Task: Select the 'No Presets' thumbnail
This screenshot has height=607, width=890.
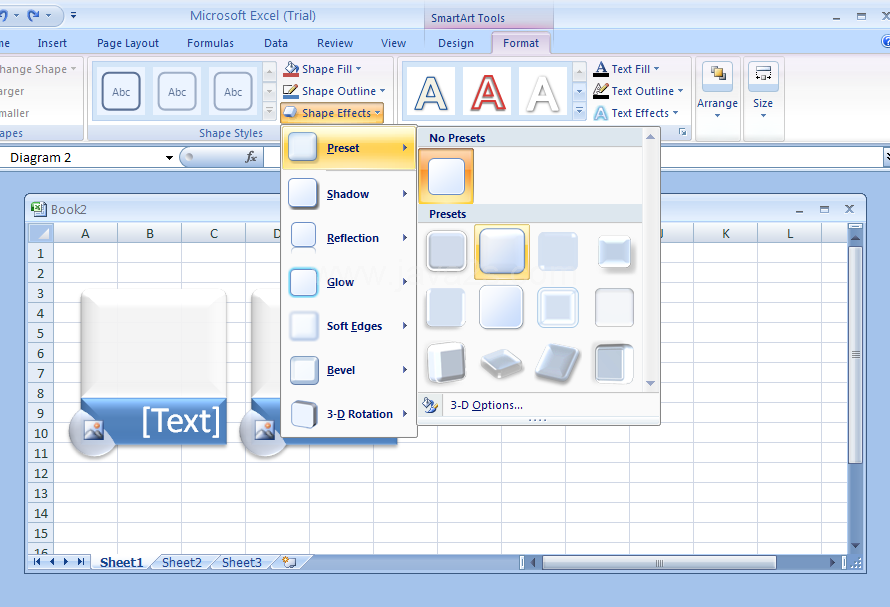Action: point(446,176)
